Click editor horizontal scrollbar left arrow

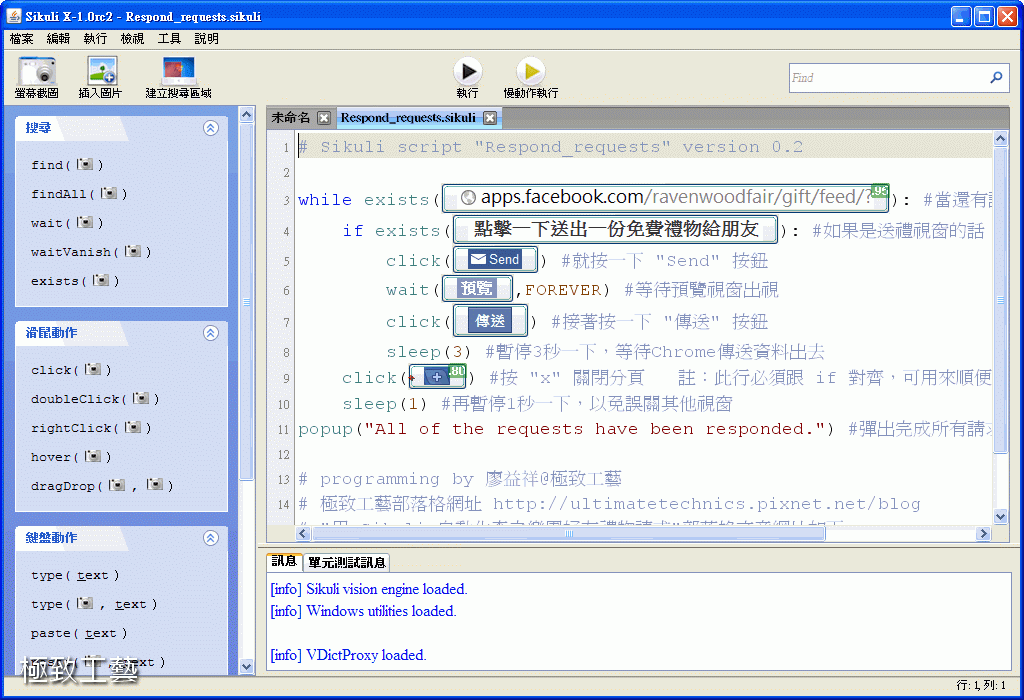coord(303,533)
